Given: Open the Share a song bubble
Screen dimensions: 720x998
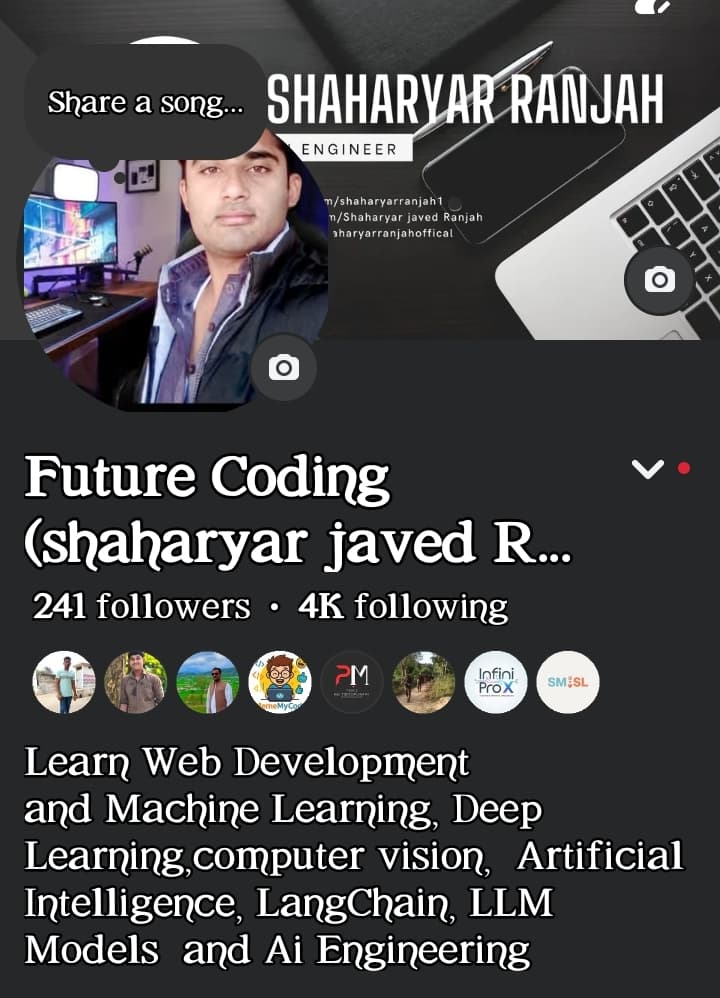Looking at the screenshot, I should point(145,102).
